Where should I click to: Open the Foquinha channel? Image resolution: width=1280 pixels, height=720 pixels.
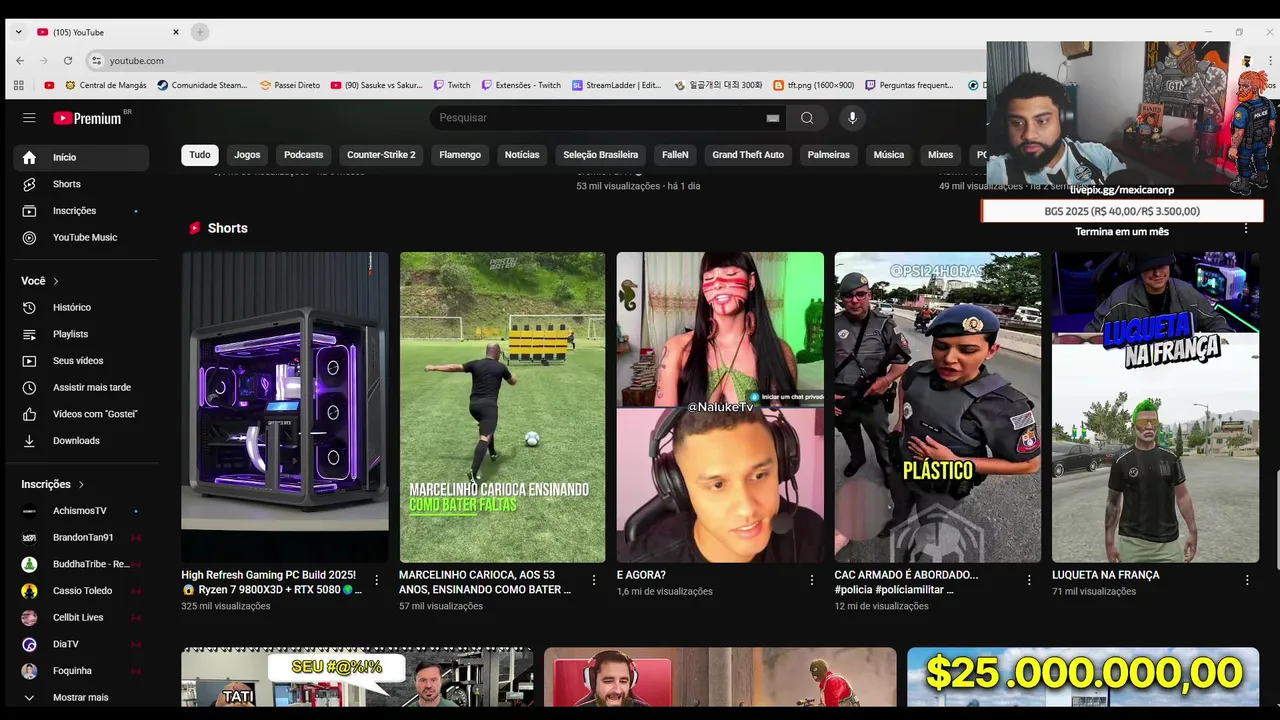tap(81, 671)
